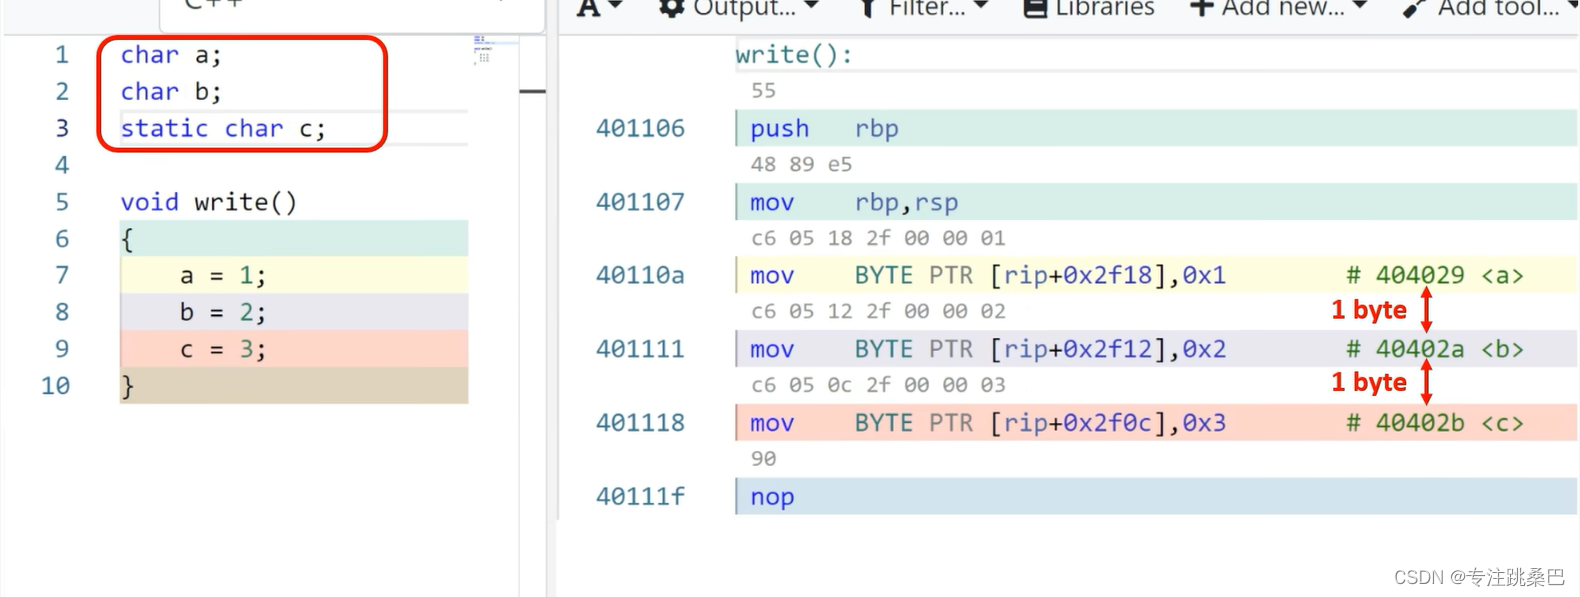The width and height of the screenshot is (1580, 597).
Task: Click the font size letter A icon
Action: 589,8
